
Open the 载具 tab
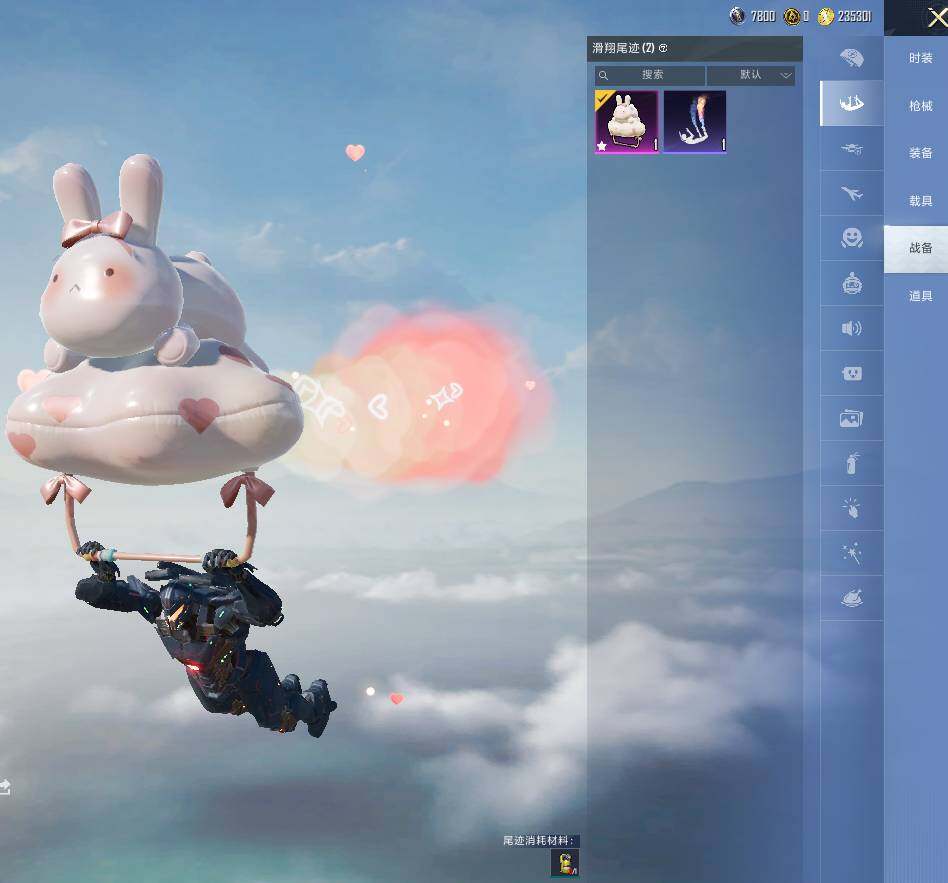click(x=920, y=201)
